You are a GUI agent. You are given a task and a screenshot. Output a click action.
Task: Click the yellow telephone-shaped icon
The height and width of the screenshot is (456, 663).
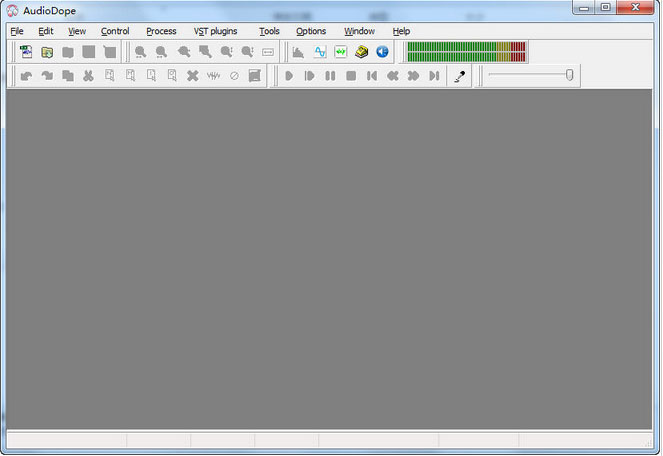coord(362,52)
